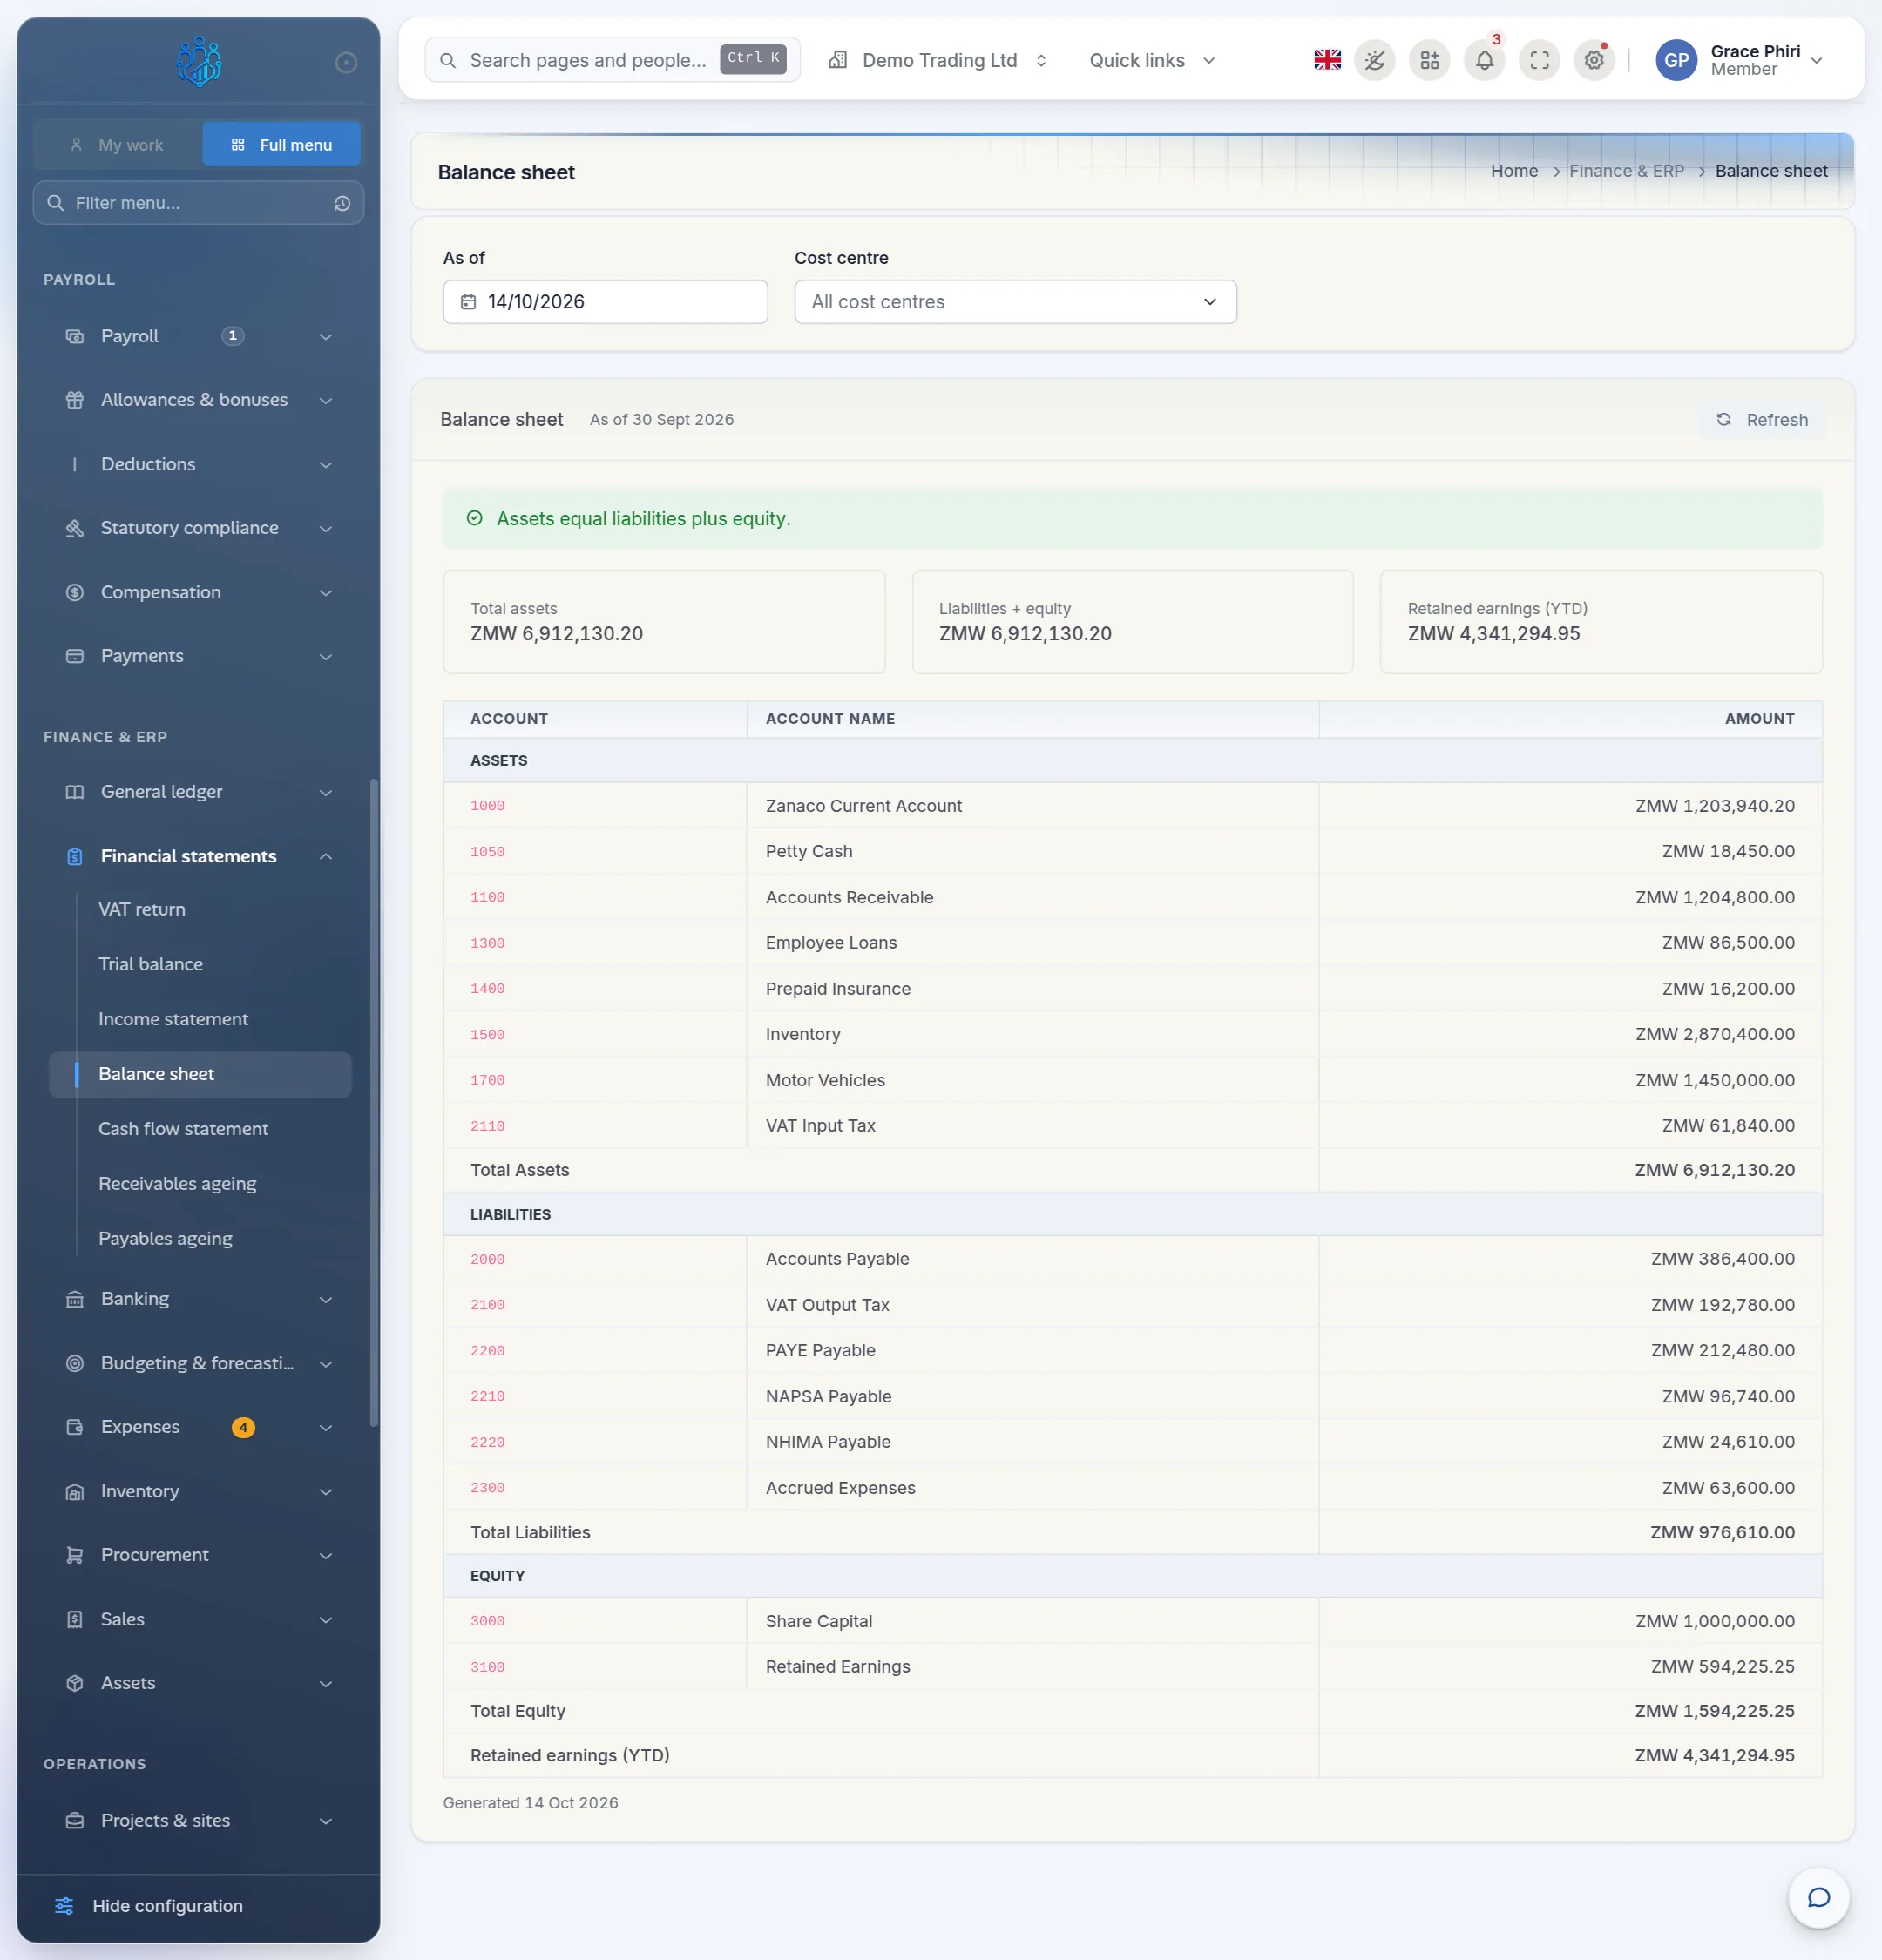Click the filter menu history icon
Image resolution: width=1882 pixels, height=1960 pixels.
coord(342,203)
